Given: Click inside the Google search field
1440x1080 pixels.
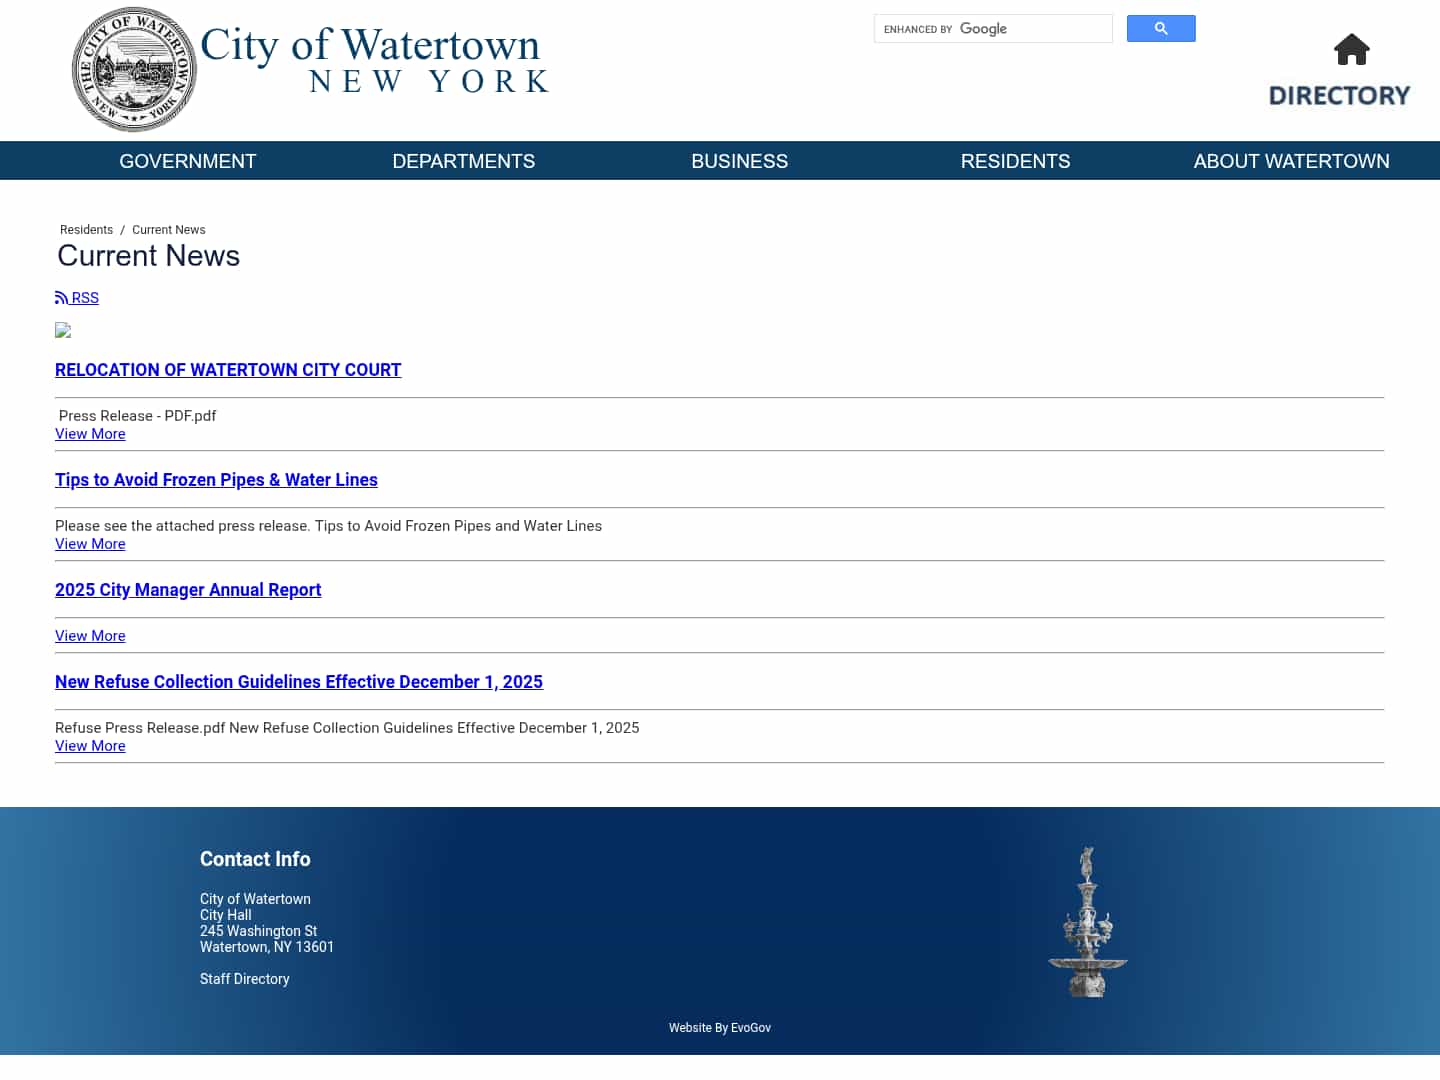Looking at the screenshot, I should 993,28.
